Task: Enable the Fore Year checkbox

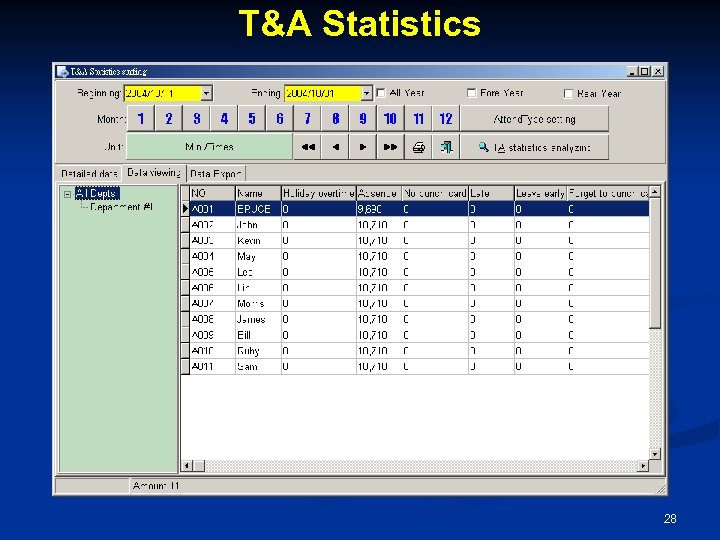Action: (x=472, y=93)
